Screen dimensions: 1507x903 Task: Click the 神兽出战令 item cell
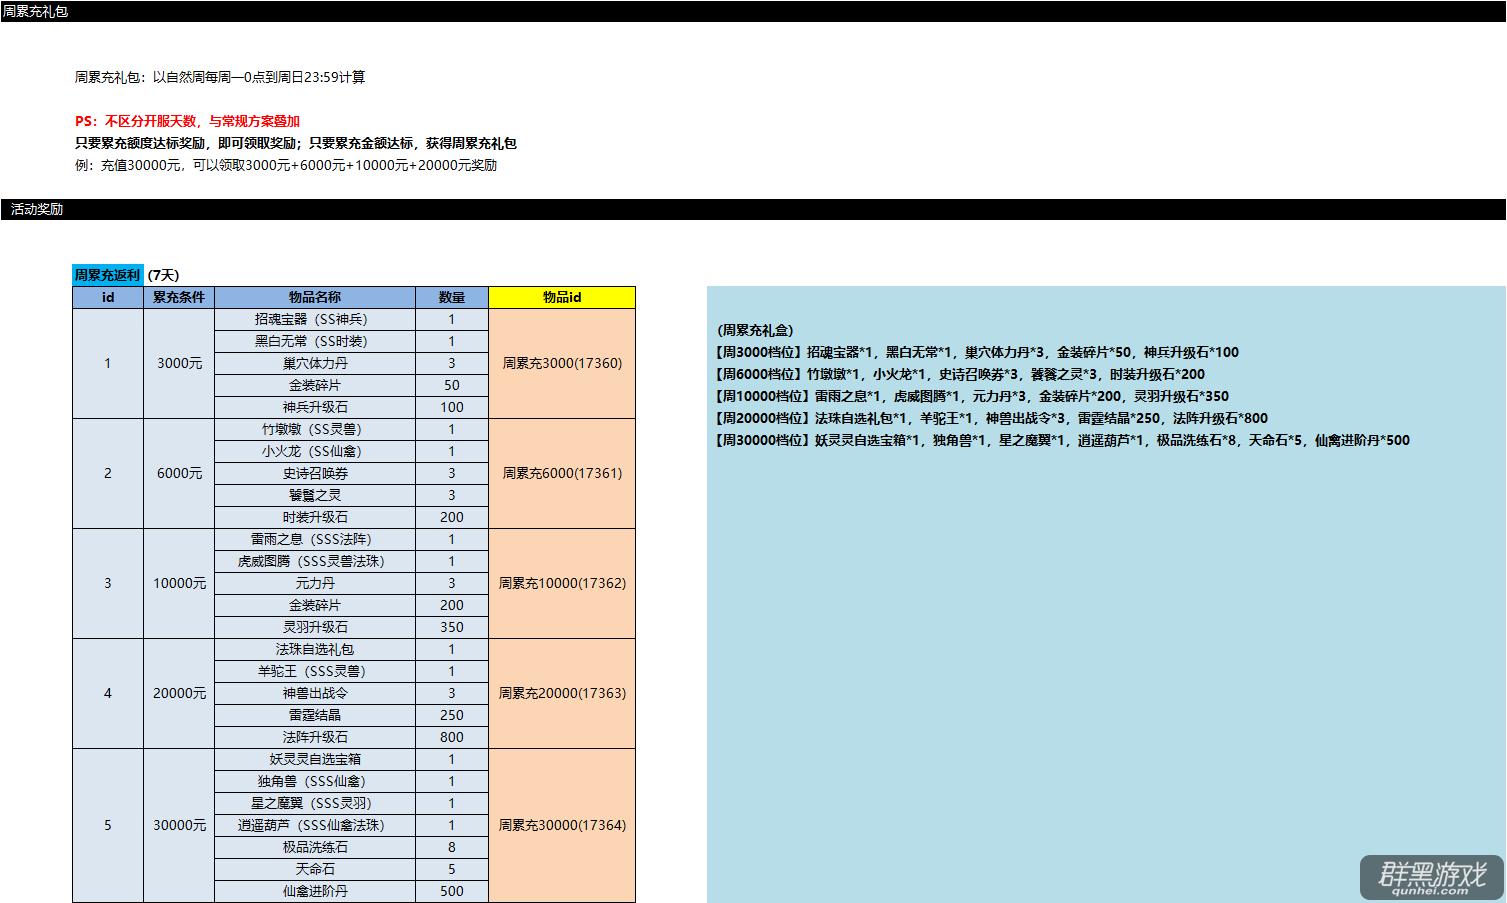pos(315,693)
